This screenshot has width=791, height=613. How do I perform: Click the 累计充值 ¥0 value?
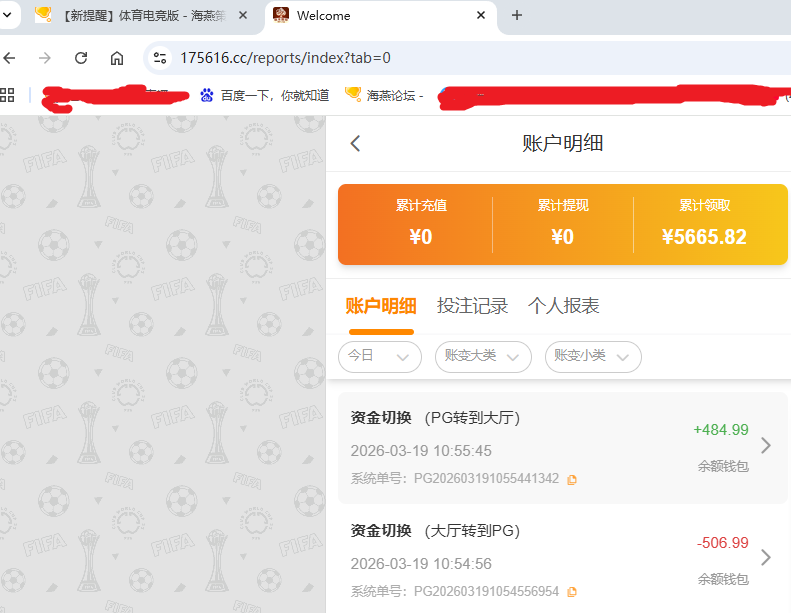click(421, 237)
